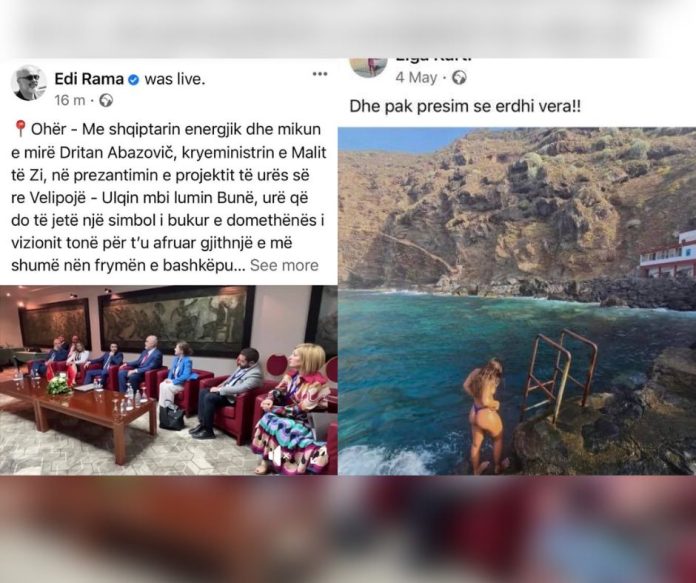Click the globe privacy icon next to 16 m
696x583 pixels.
tap(106, 101)
